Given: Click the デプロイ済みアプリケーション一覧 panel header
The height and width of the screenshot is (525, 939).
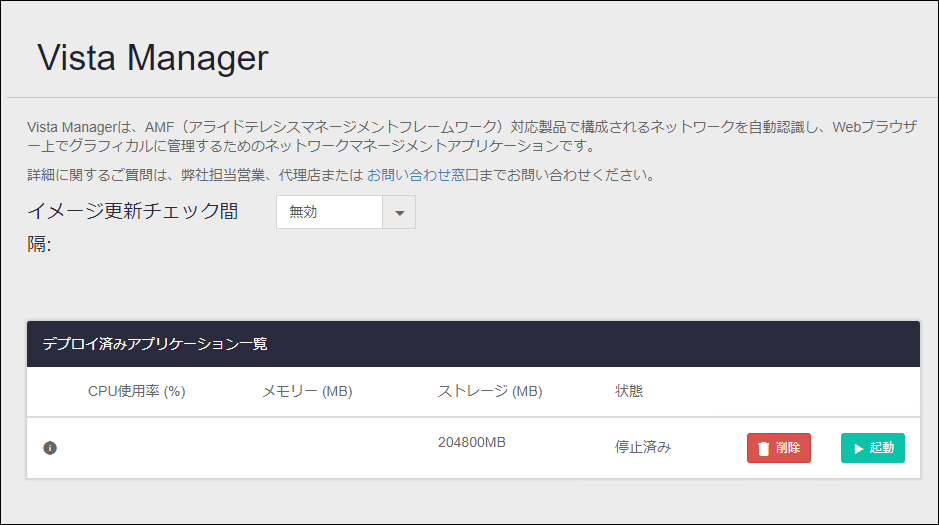Looking at the screenshot, I should click(x=473, y=344).
